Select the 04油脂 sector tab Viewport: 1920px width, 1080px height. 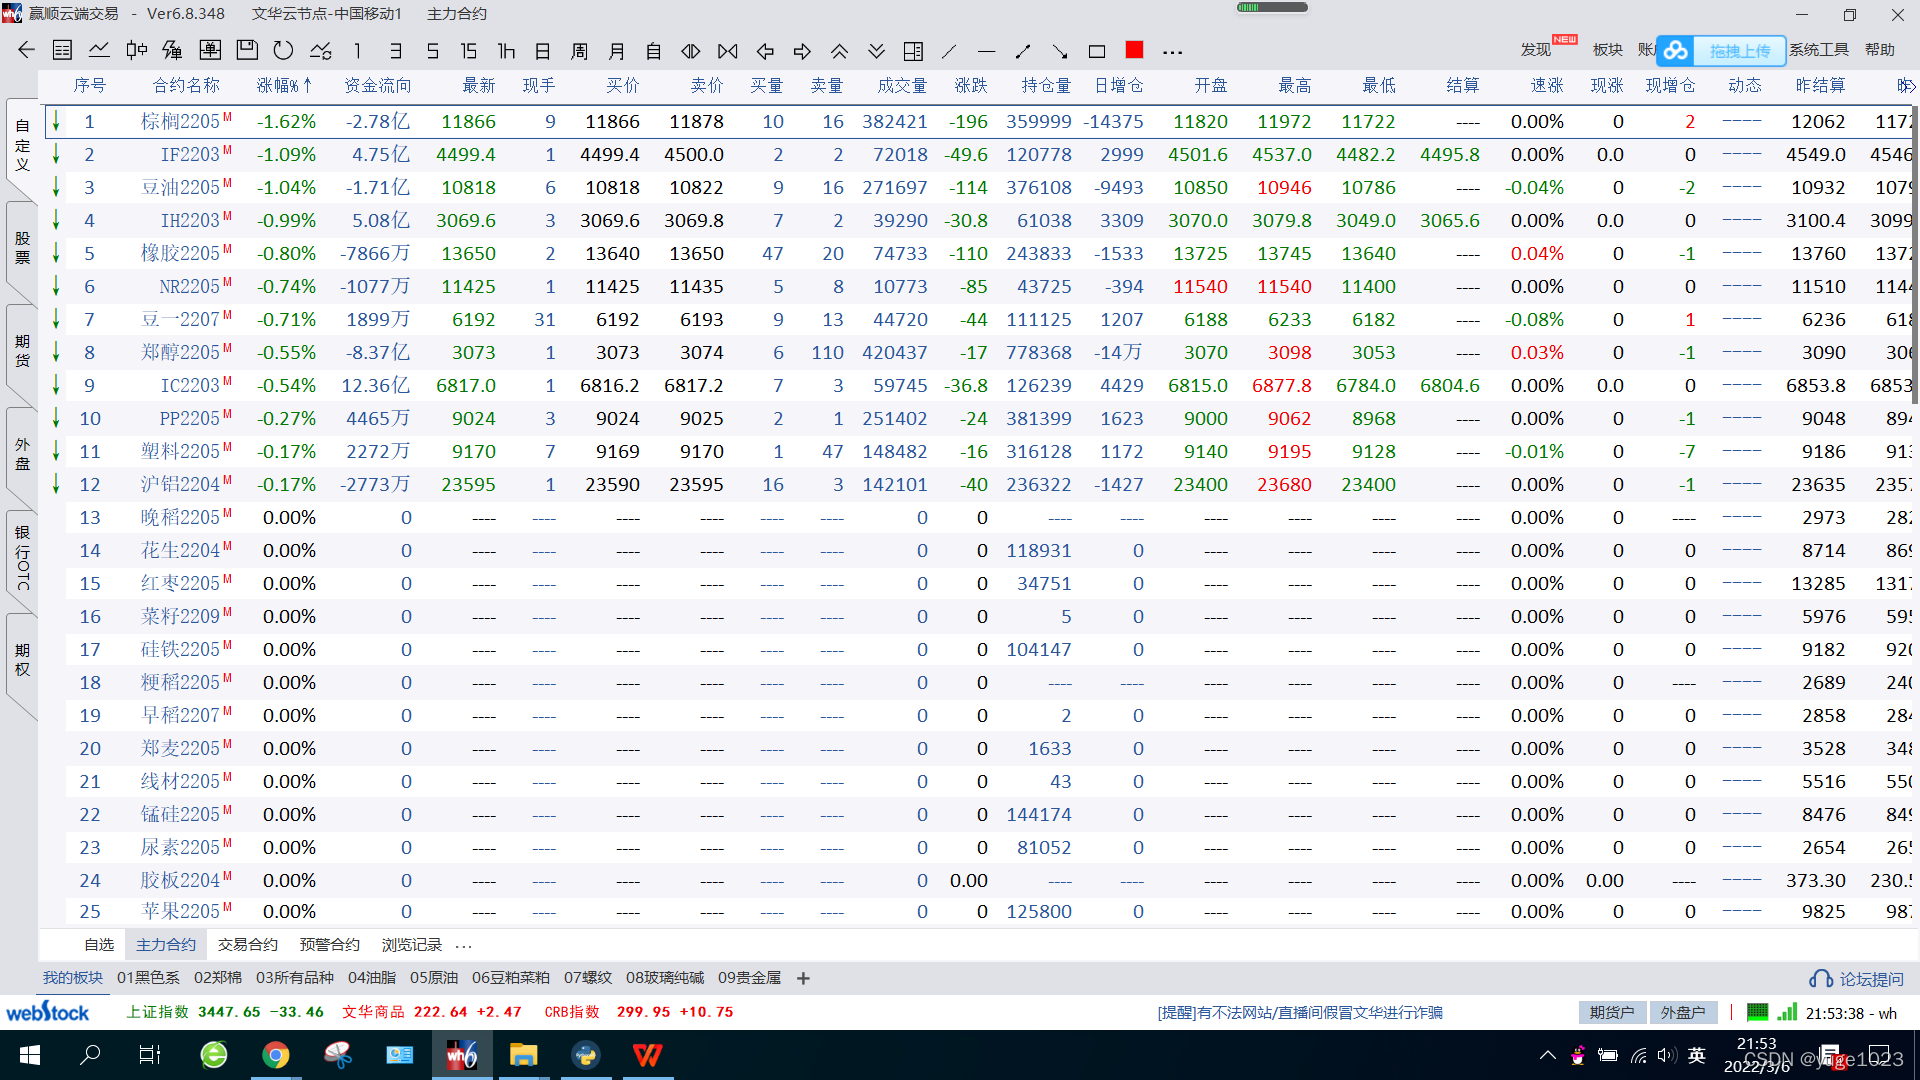pyautogui.click(x=372, y=978)
